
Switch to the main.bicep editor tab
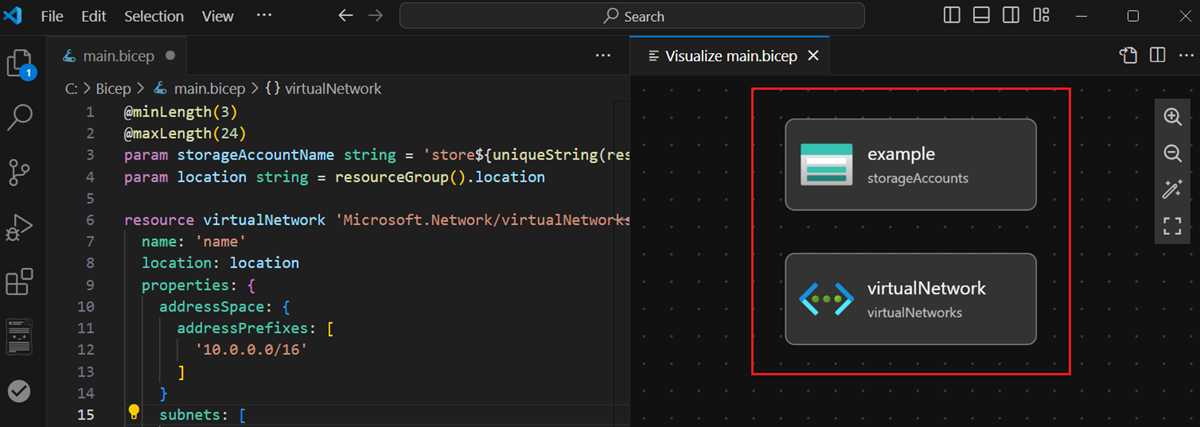[116, 56]
